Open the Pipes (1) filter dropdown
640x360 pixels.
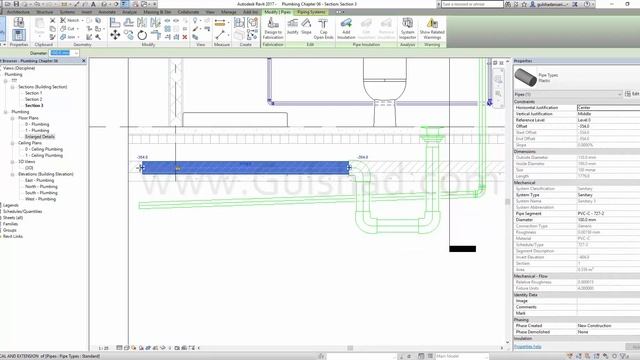point(619,94)
